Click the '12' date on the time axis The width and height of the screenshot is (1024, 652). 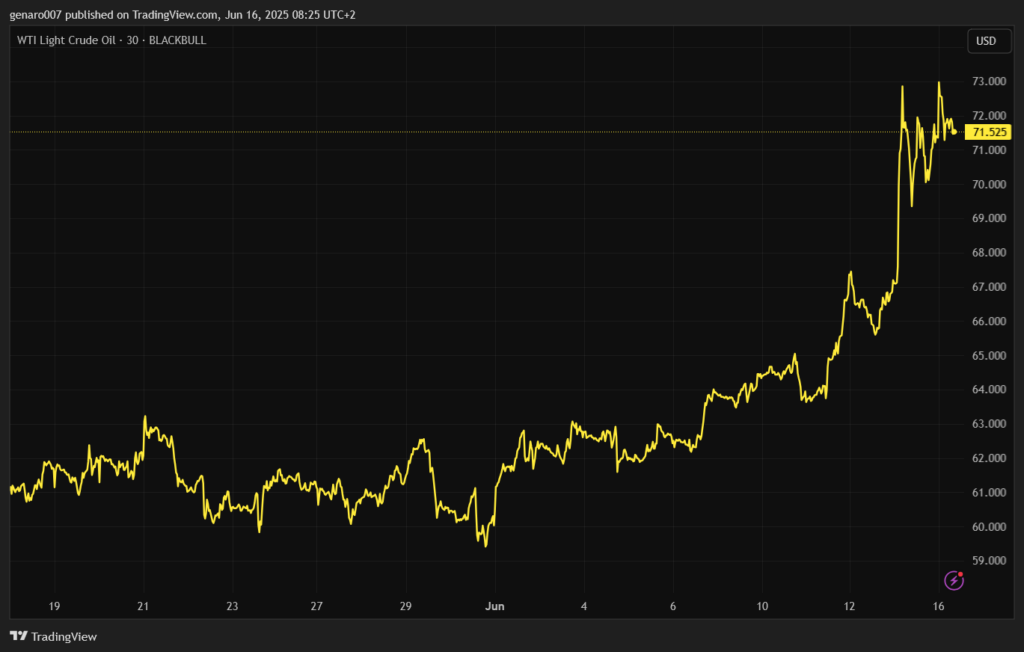pyautogui.click(x=850, y=606)
